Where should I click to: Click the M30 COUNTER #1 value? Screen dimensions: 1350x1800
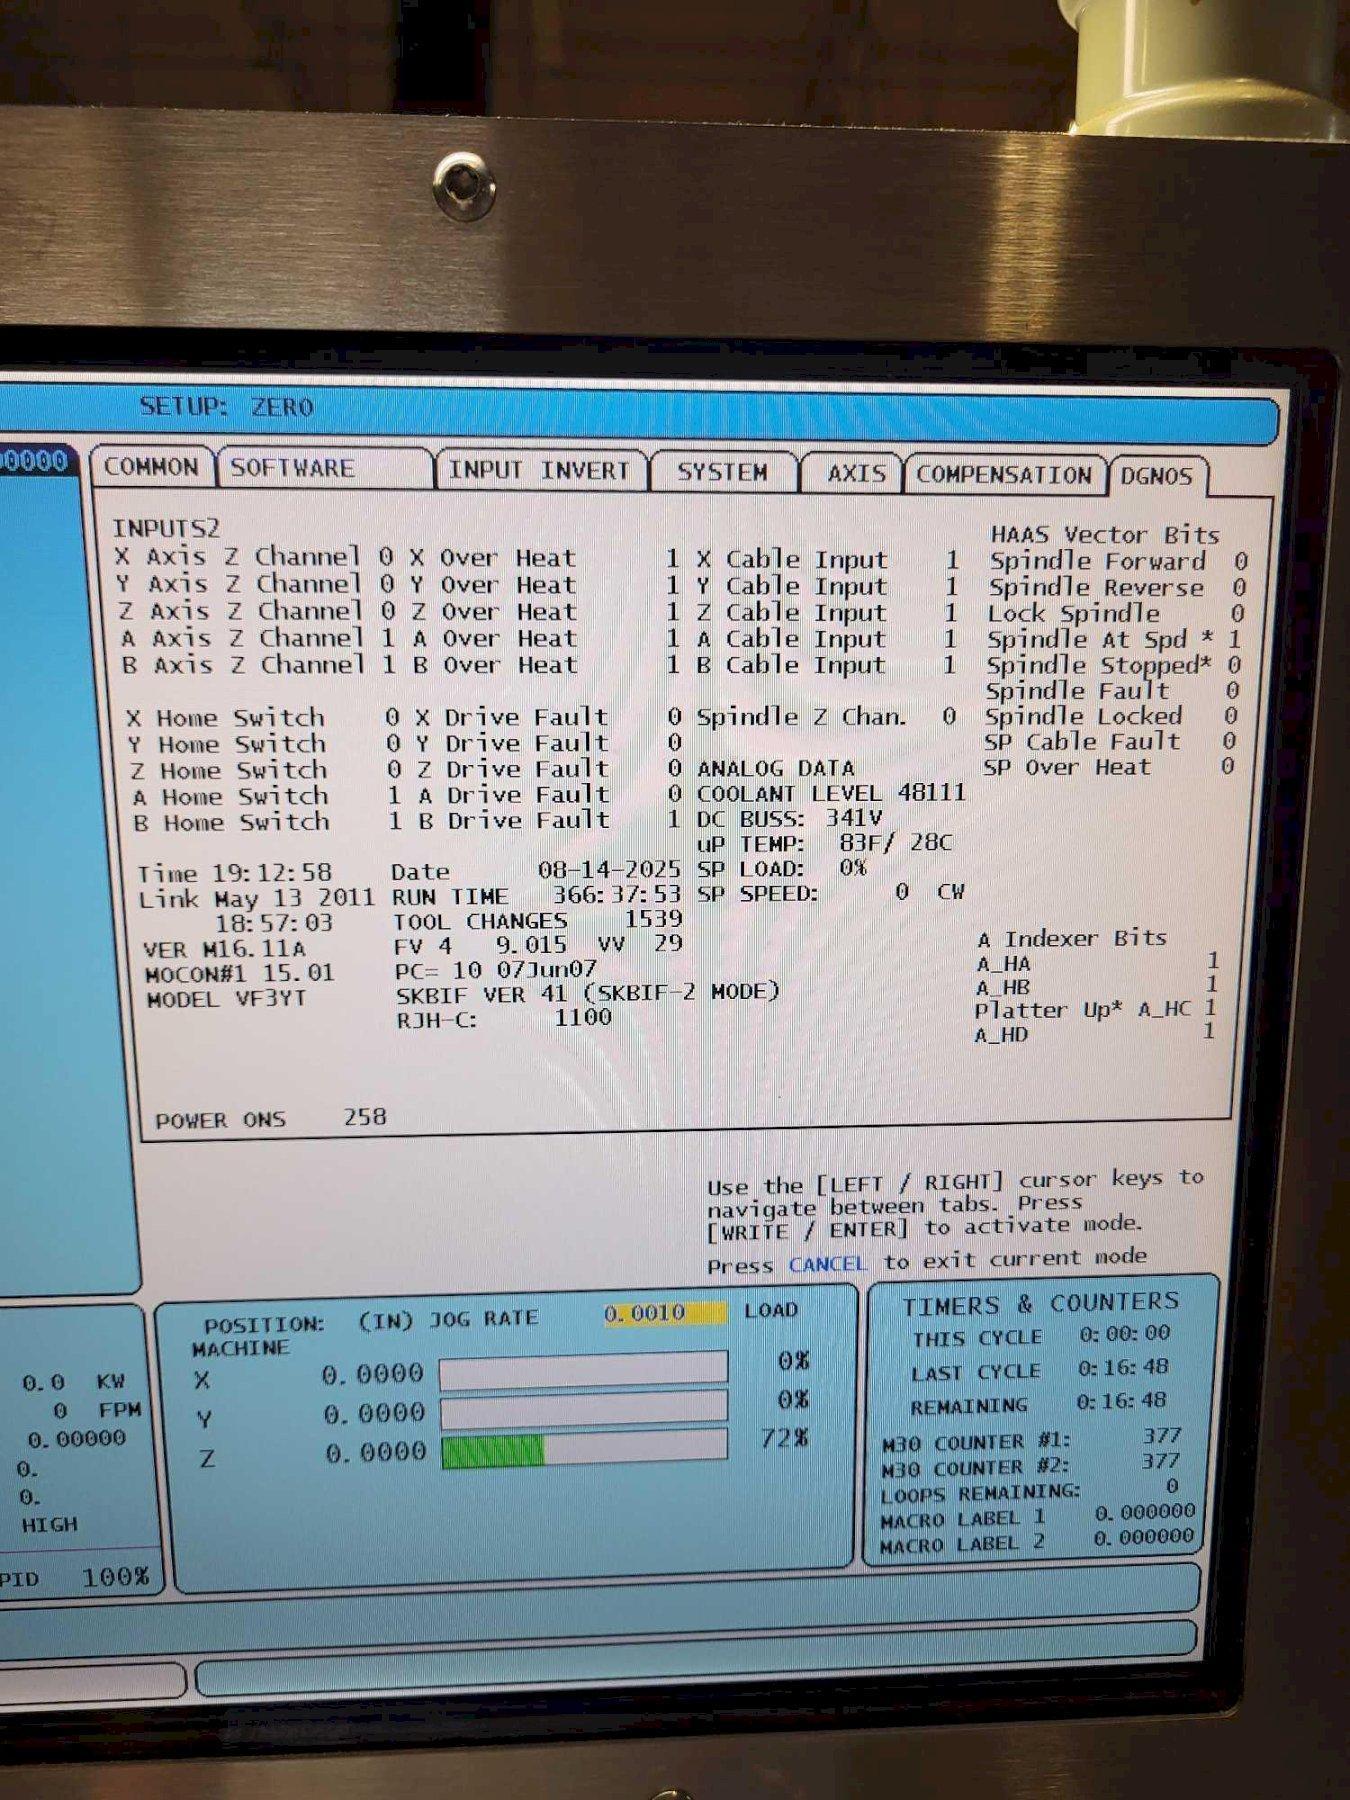[x=1161, y=1437]
